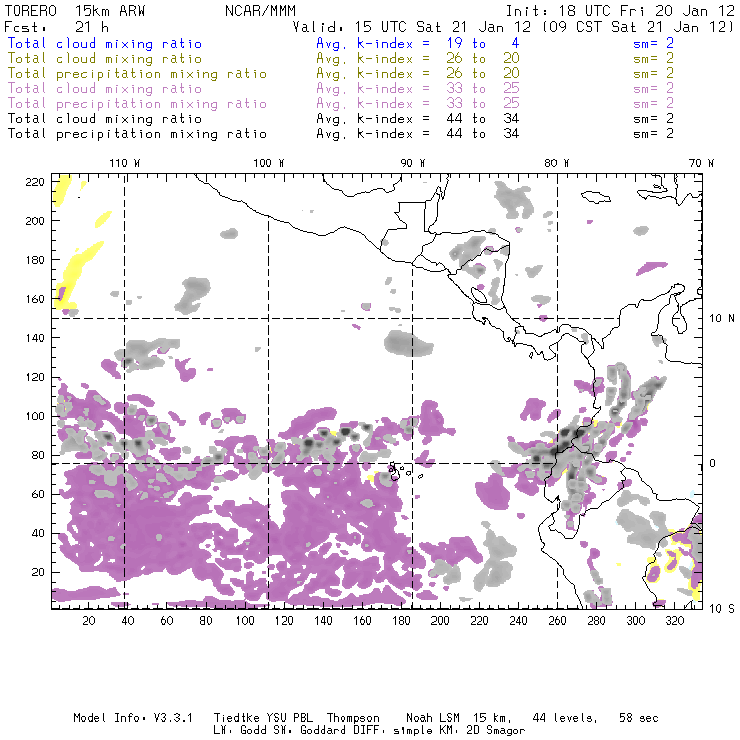The image size is (740, 740).
Task: Click the Tiedtke YSU PBL text
Action: (263, 718)
